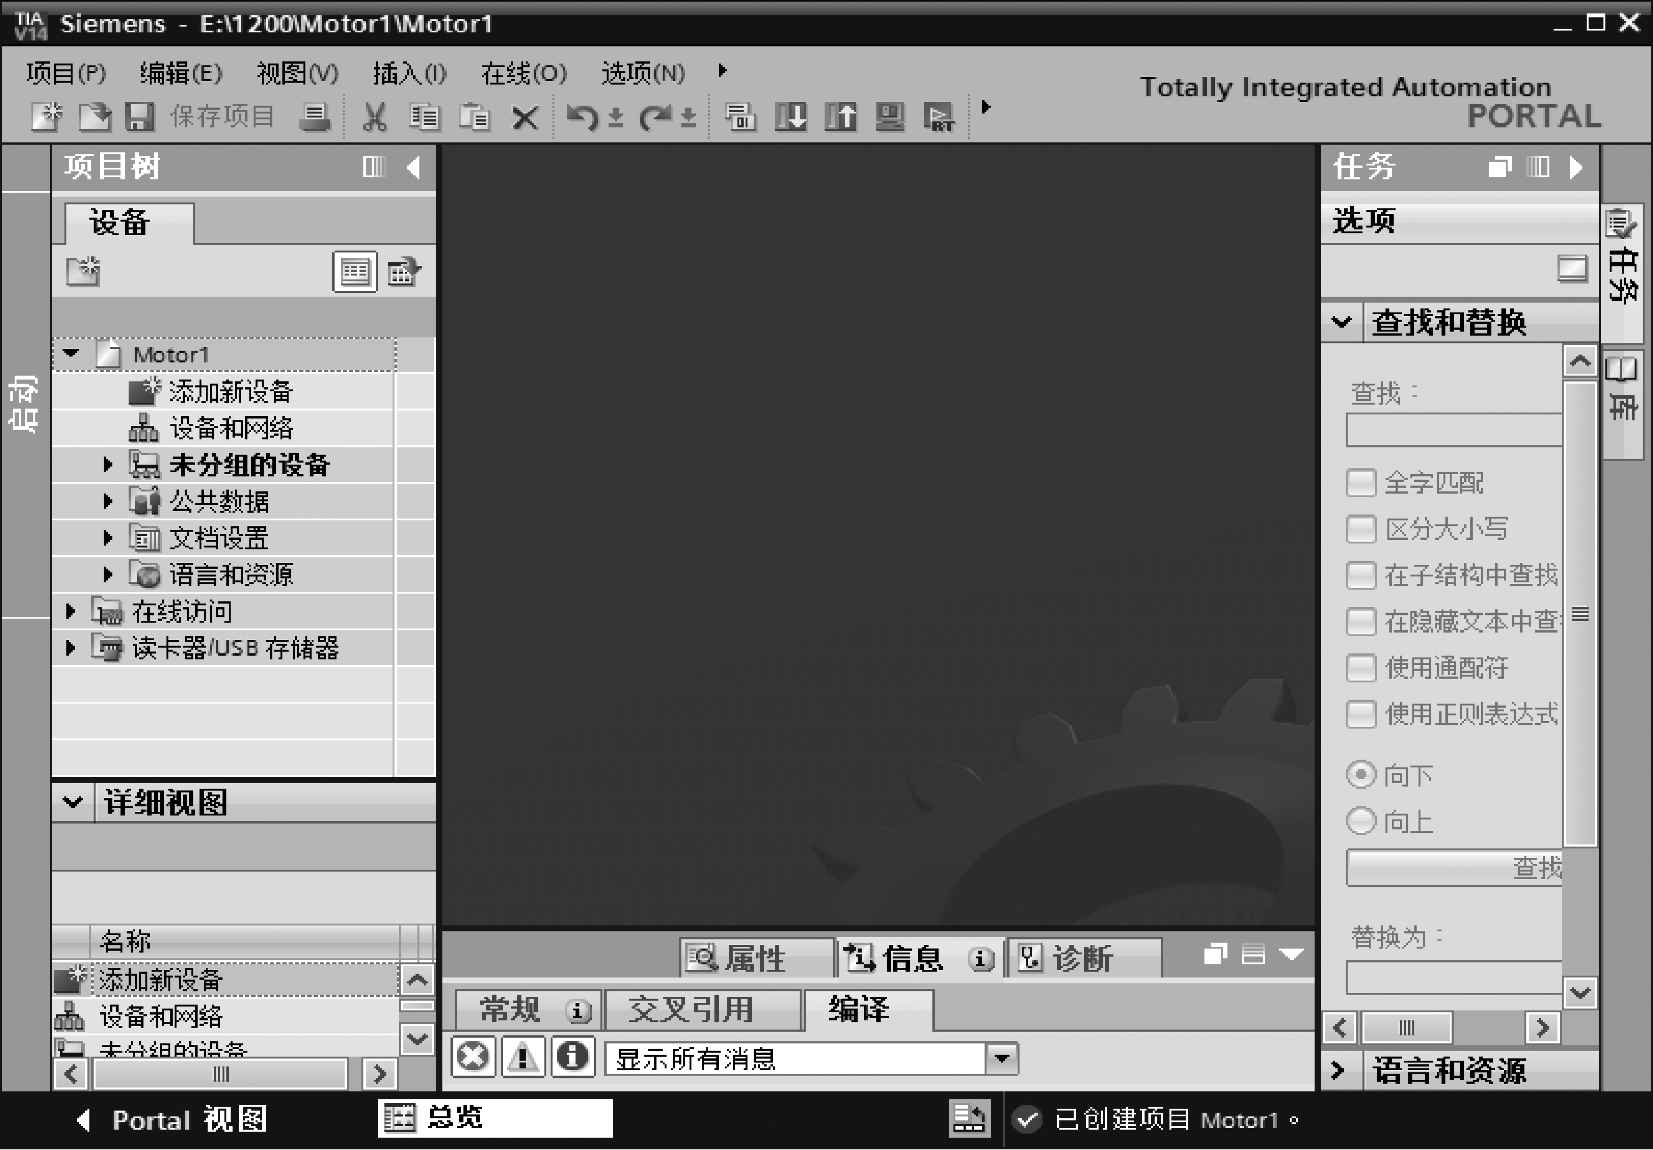Click the 查找 text input field

(x=1454, y=430)
